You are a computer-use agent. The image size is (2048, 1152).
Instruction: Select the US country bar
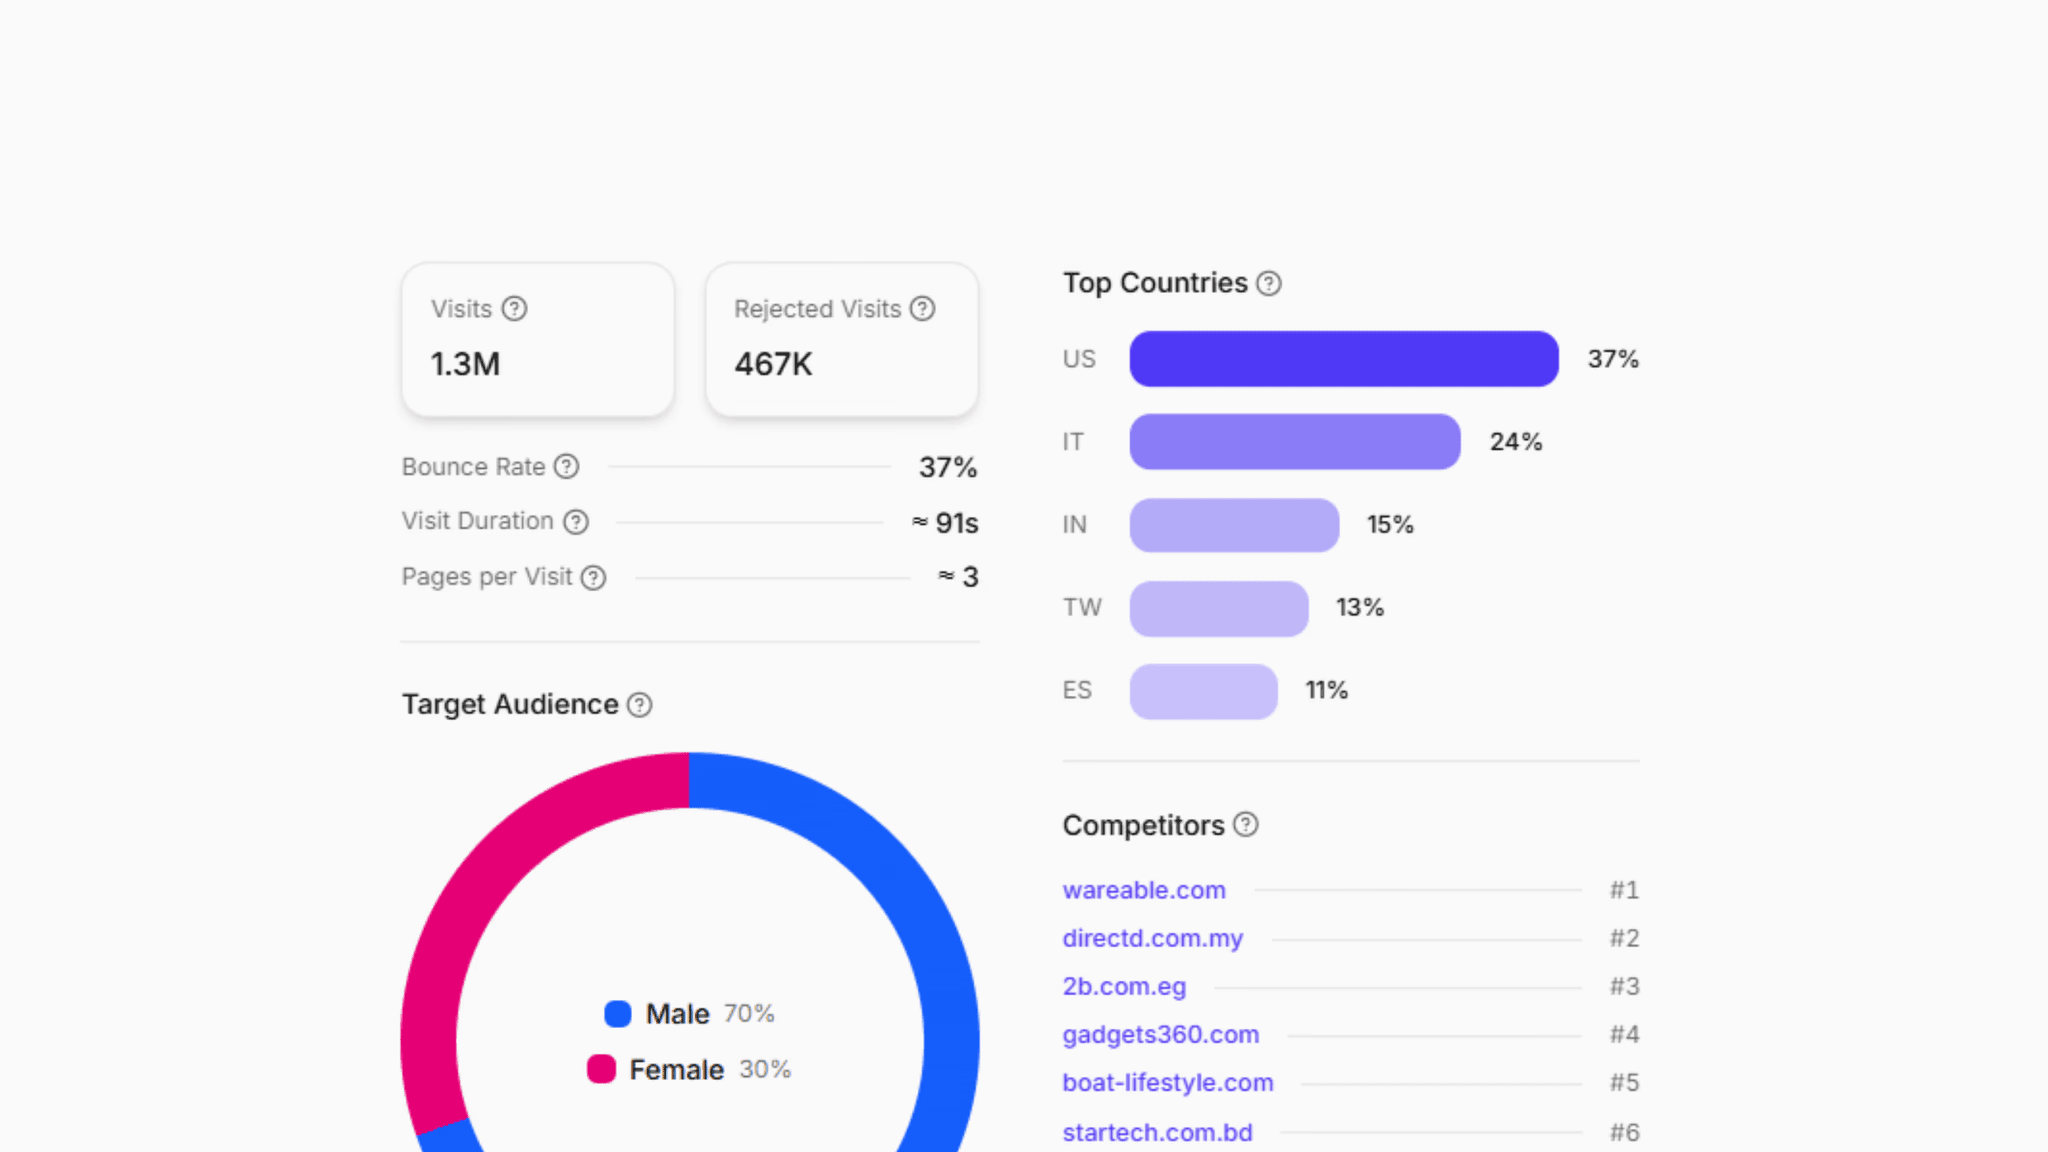click(x=1344, y=359)
